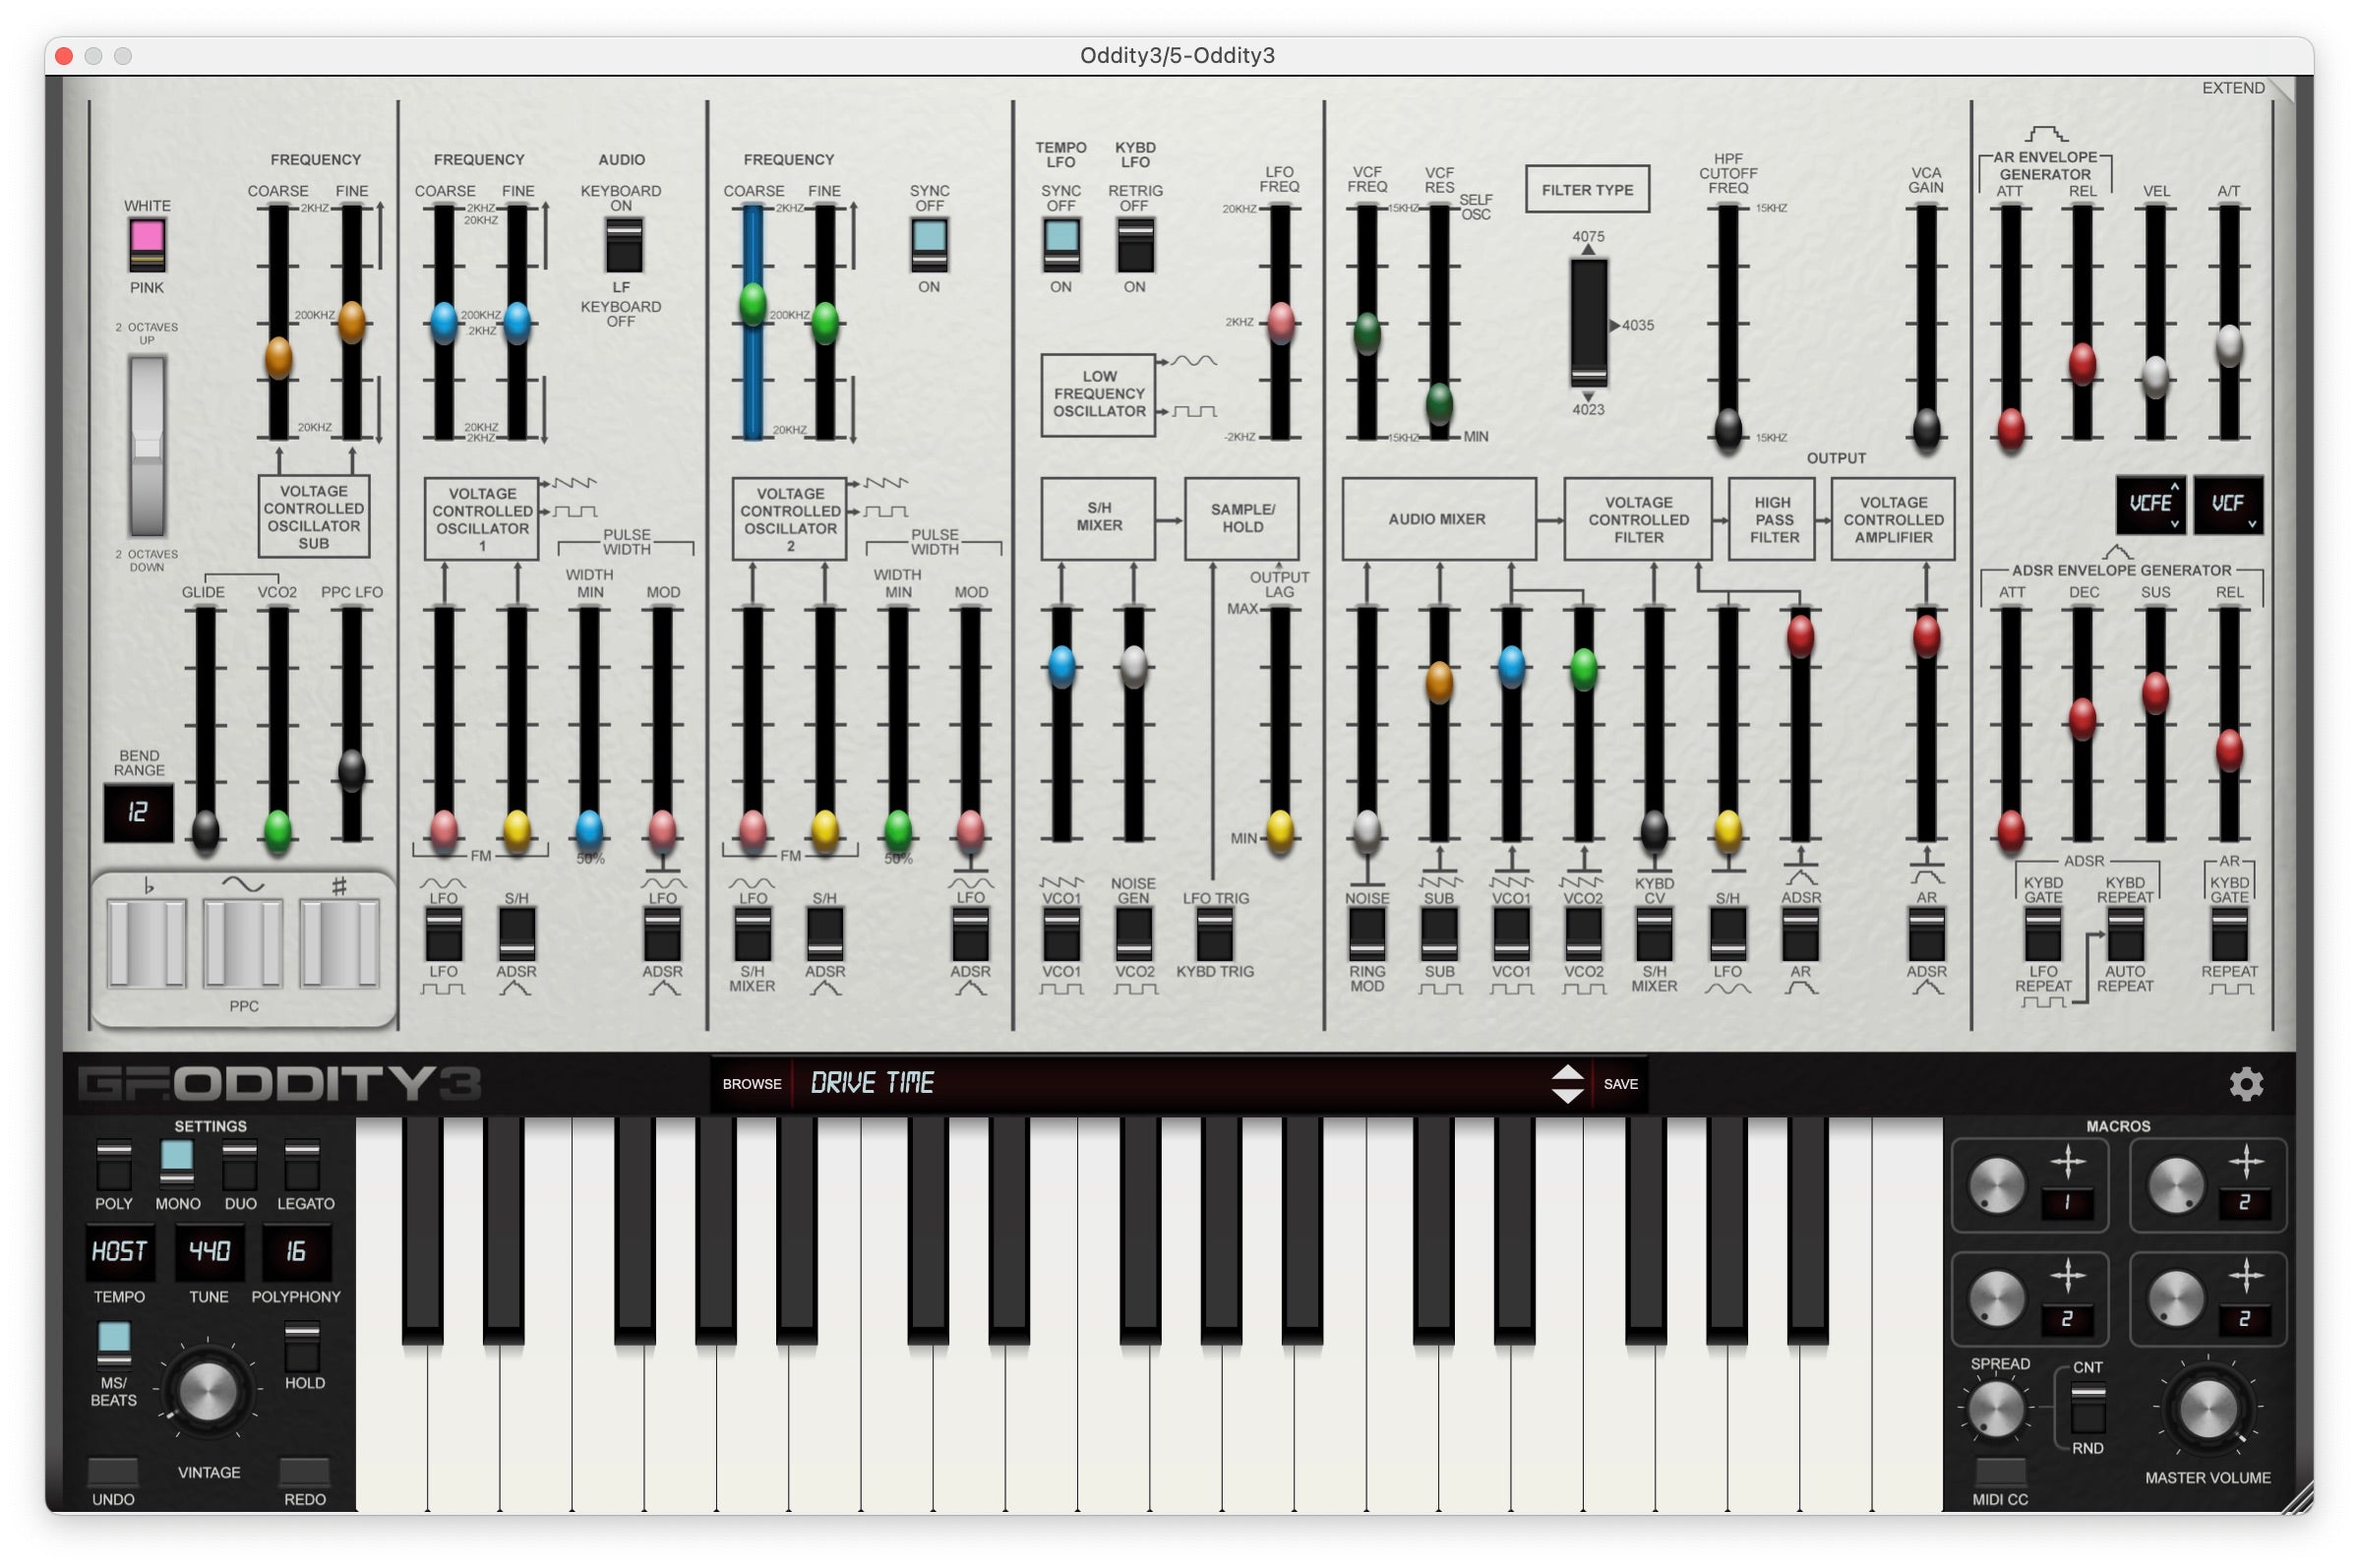
Task: Open the settings gear icon
Action: pyautogui.click(x=2245, y=1084)
